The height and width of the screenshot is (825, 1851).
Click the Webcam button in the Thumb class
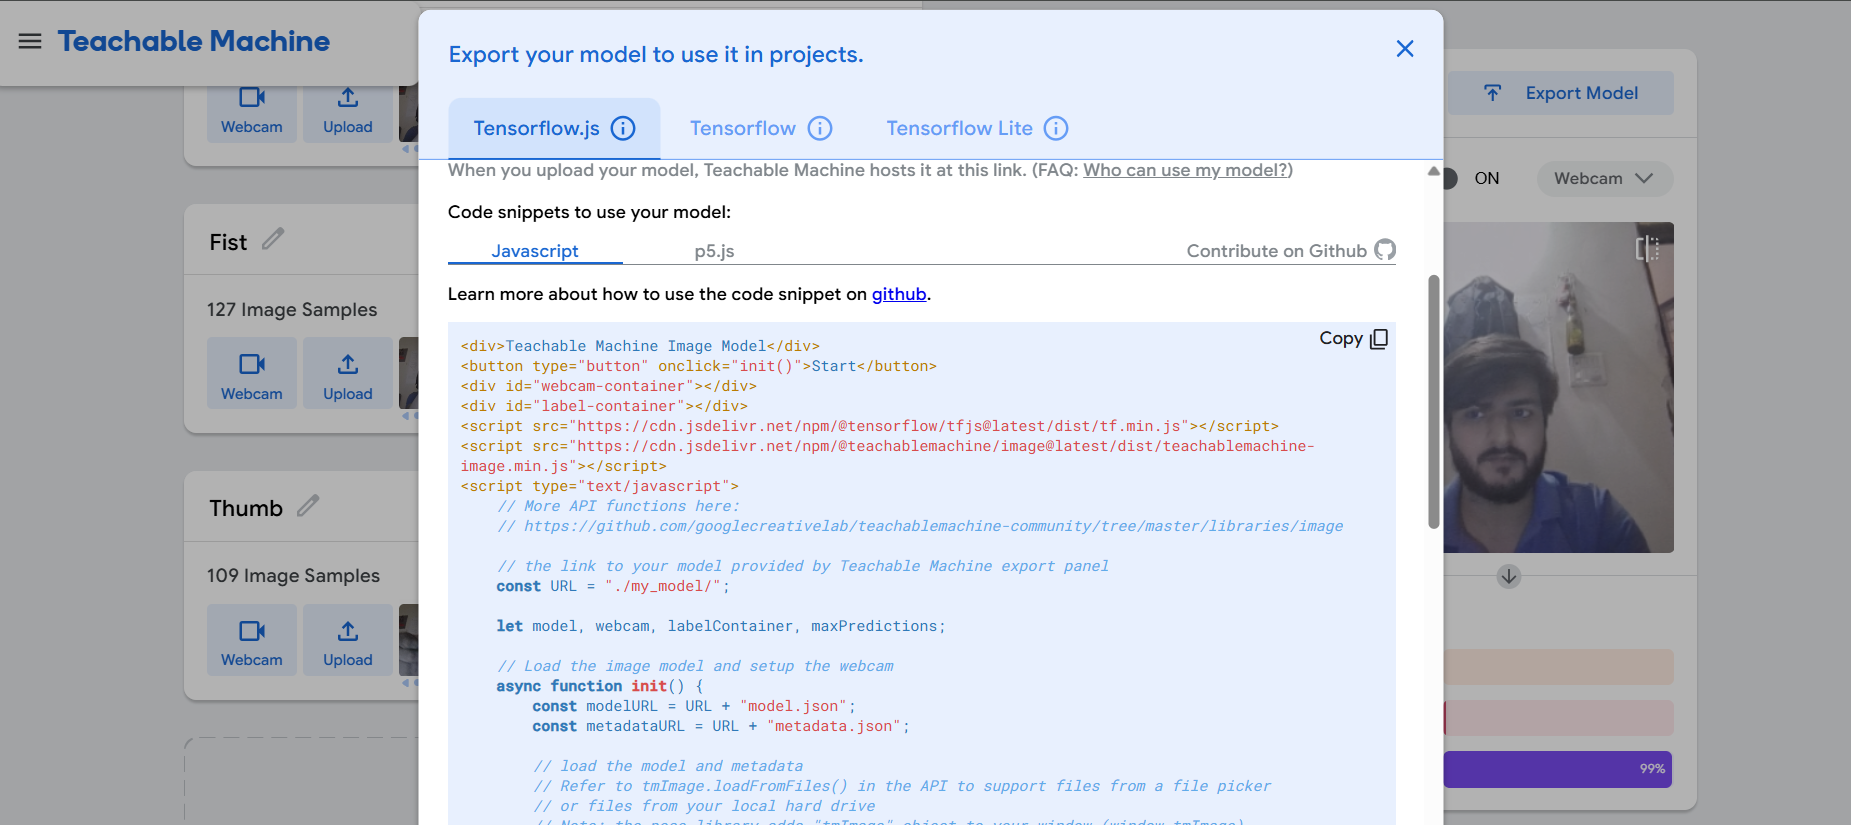pos(252,640)
